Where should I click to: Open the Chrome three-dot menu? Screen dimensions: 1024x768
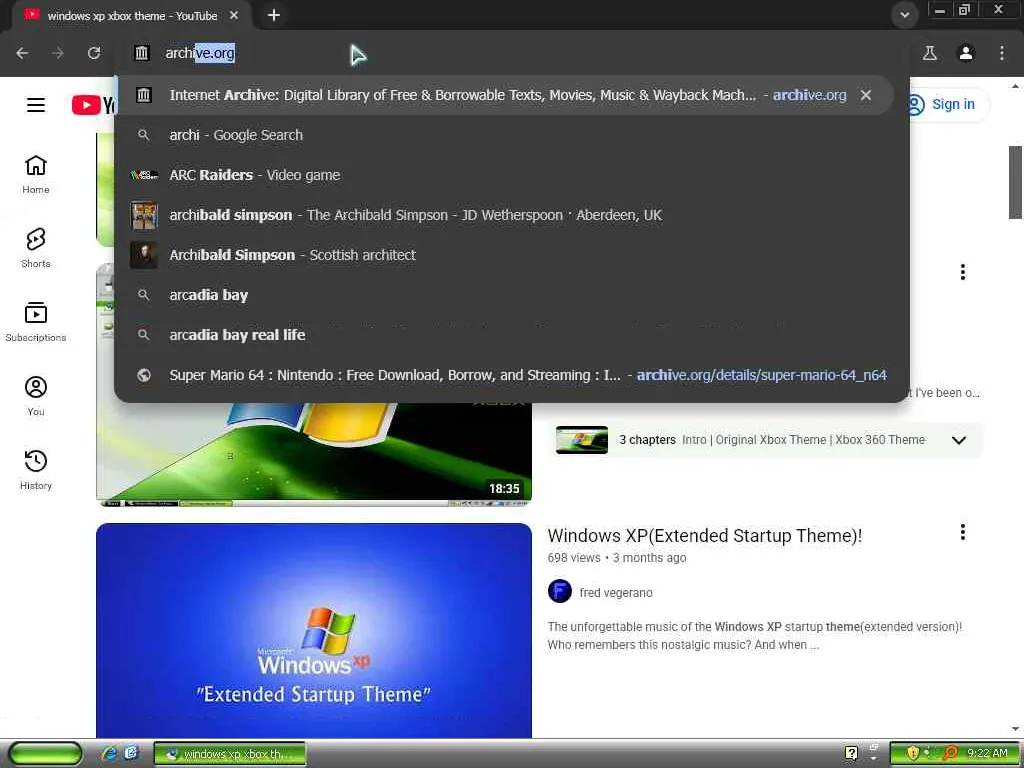(x=1002, y=53)
